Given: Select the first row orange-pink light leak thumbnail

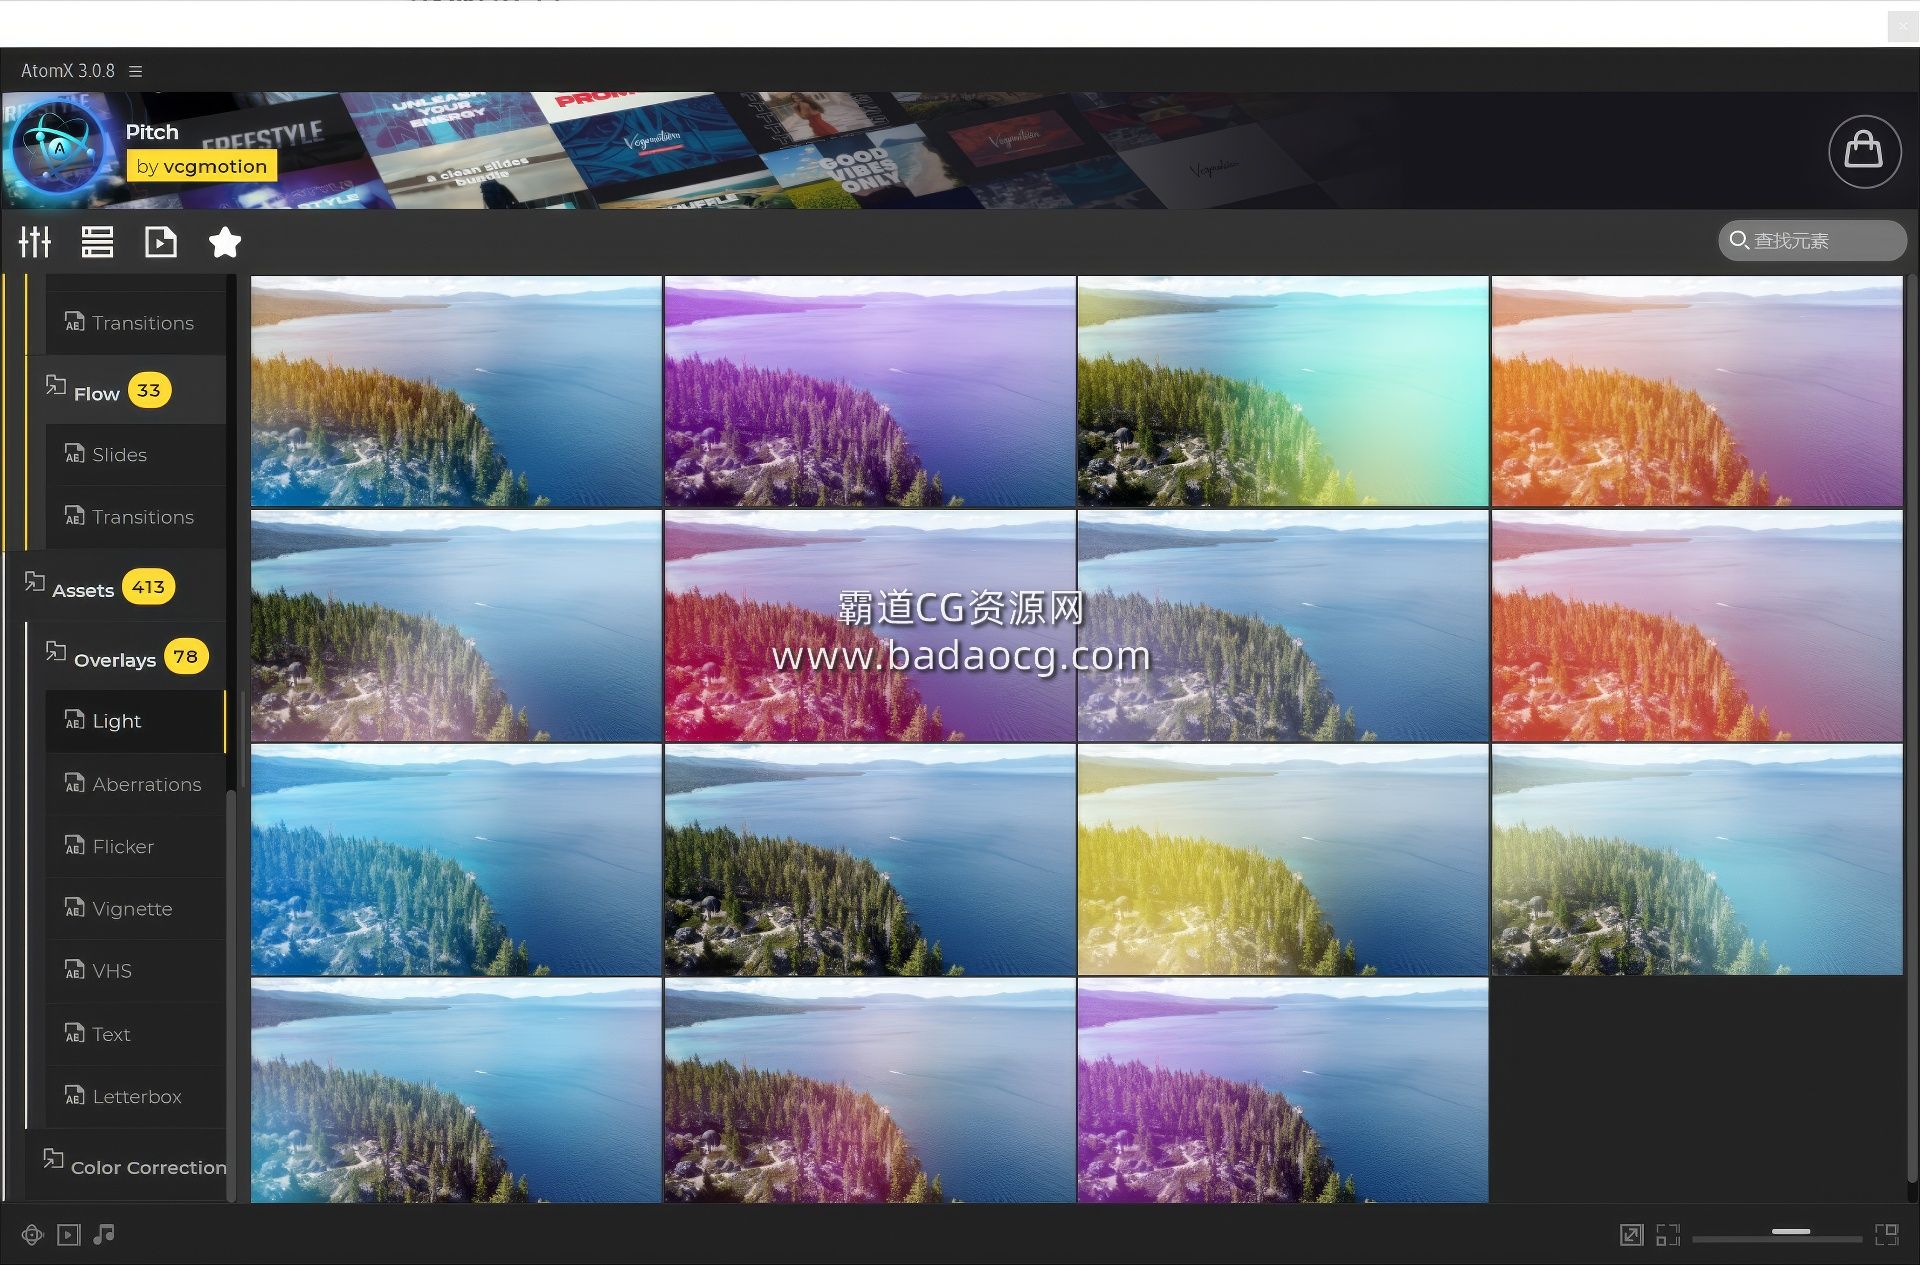Looking at the screenshot, I should pos(1697,391).
